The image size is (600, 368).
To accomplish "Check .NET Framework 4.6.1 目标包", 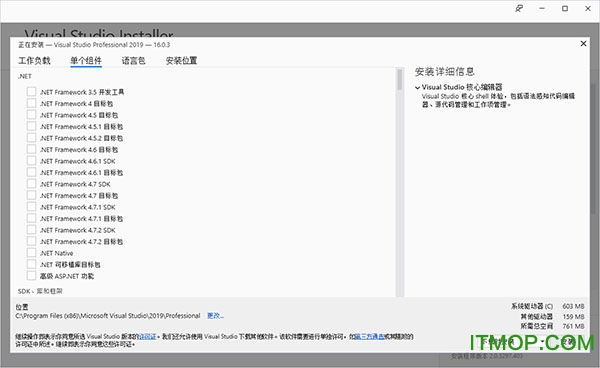I will coord(31,172).
